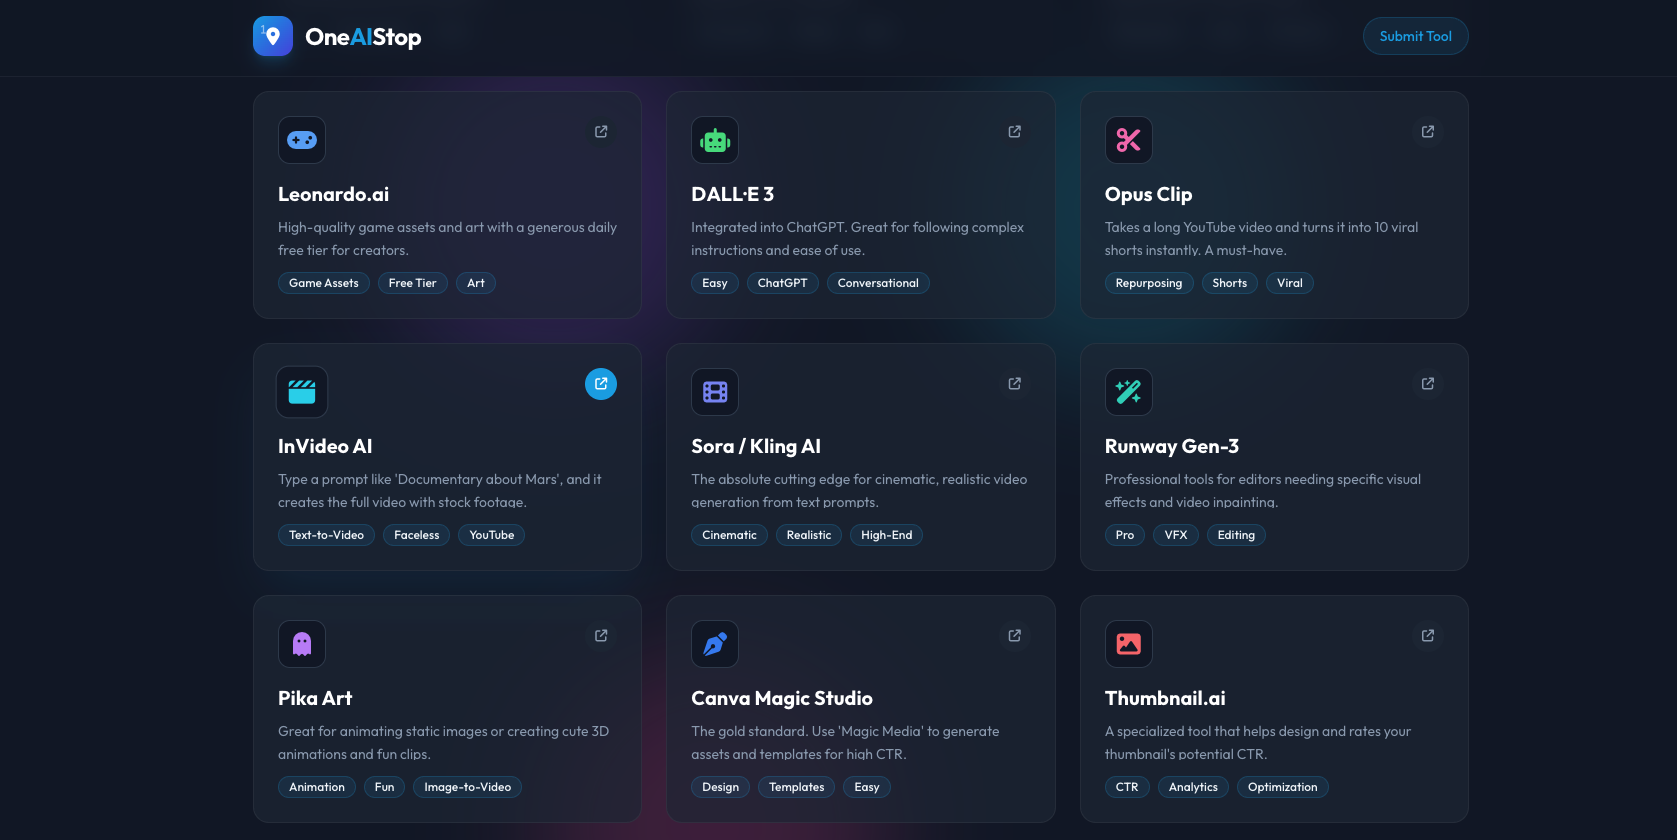Select the ChatGPT tag
1677x840 pixels.
pos(783,283)
